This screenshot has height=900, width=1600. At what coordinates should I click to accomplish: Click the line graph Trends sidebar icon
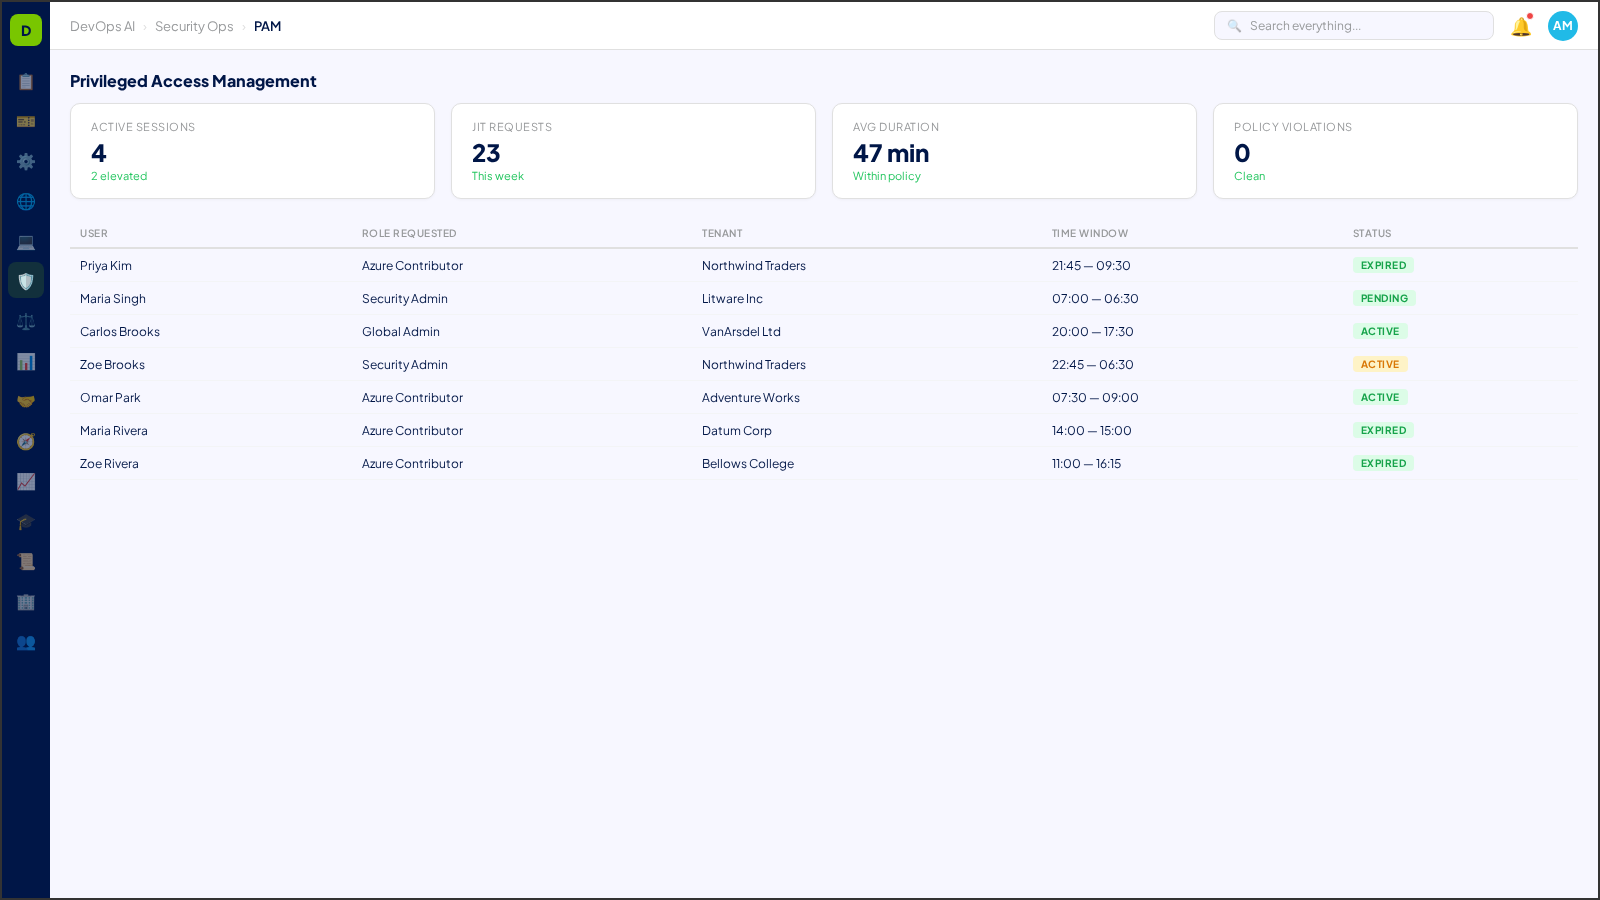coord(26,482)
